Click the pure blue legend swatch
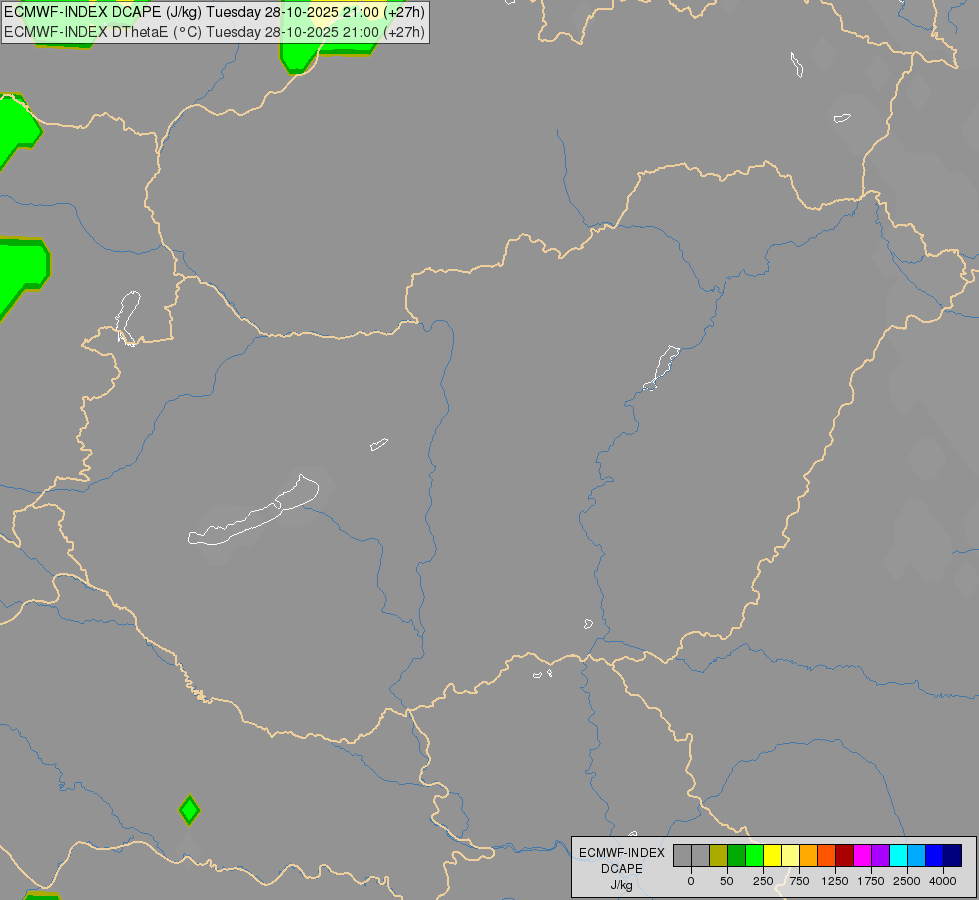The image size is (979, 900). [x=935, y=856]
